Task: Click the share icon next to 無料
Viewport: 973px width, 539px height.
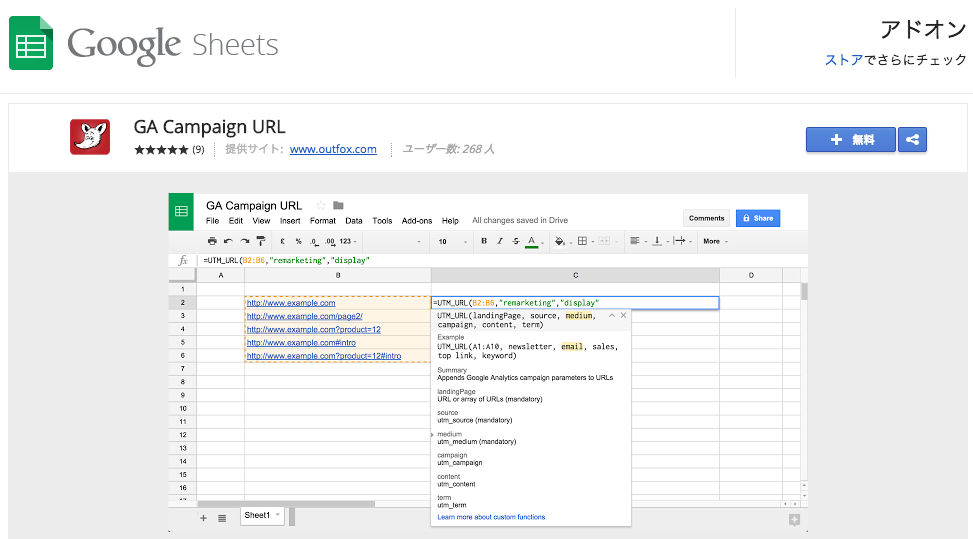Action: click(x=912, y=140)
